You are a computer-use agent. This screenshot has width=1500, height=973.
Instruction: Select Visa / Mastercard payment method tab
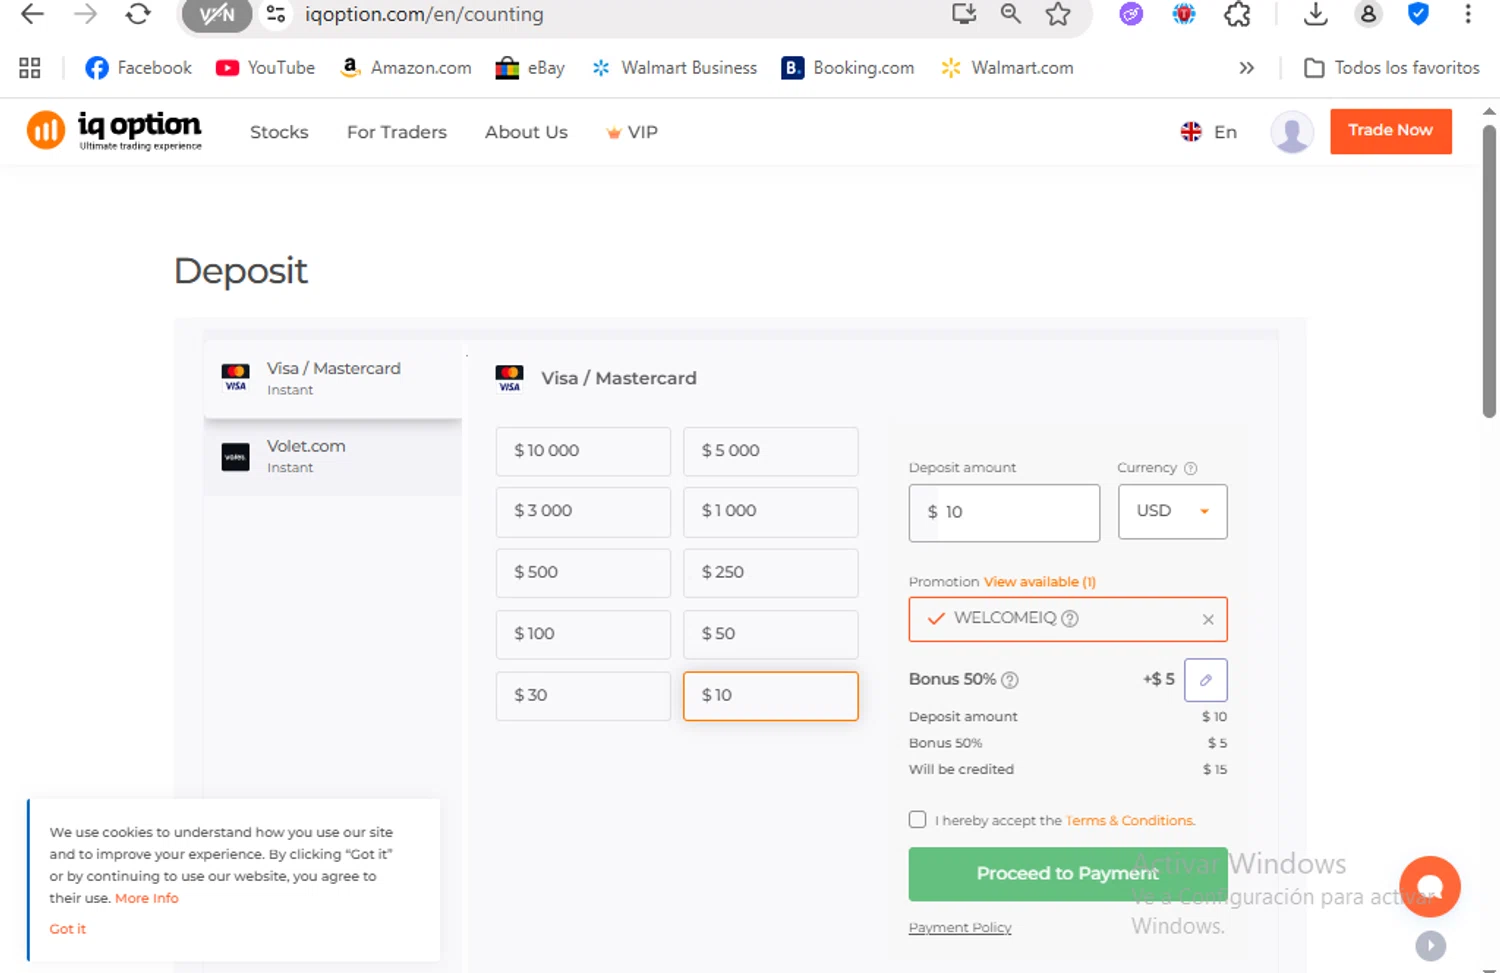333,378
